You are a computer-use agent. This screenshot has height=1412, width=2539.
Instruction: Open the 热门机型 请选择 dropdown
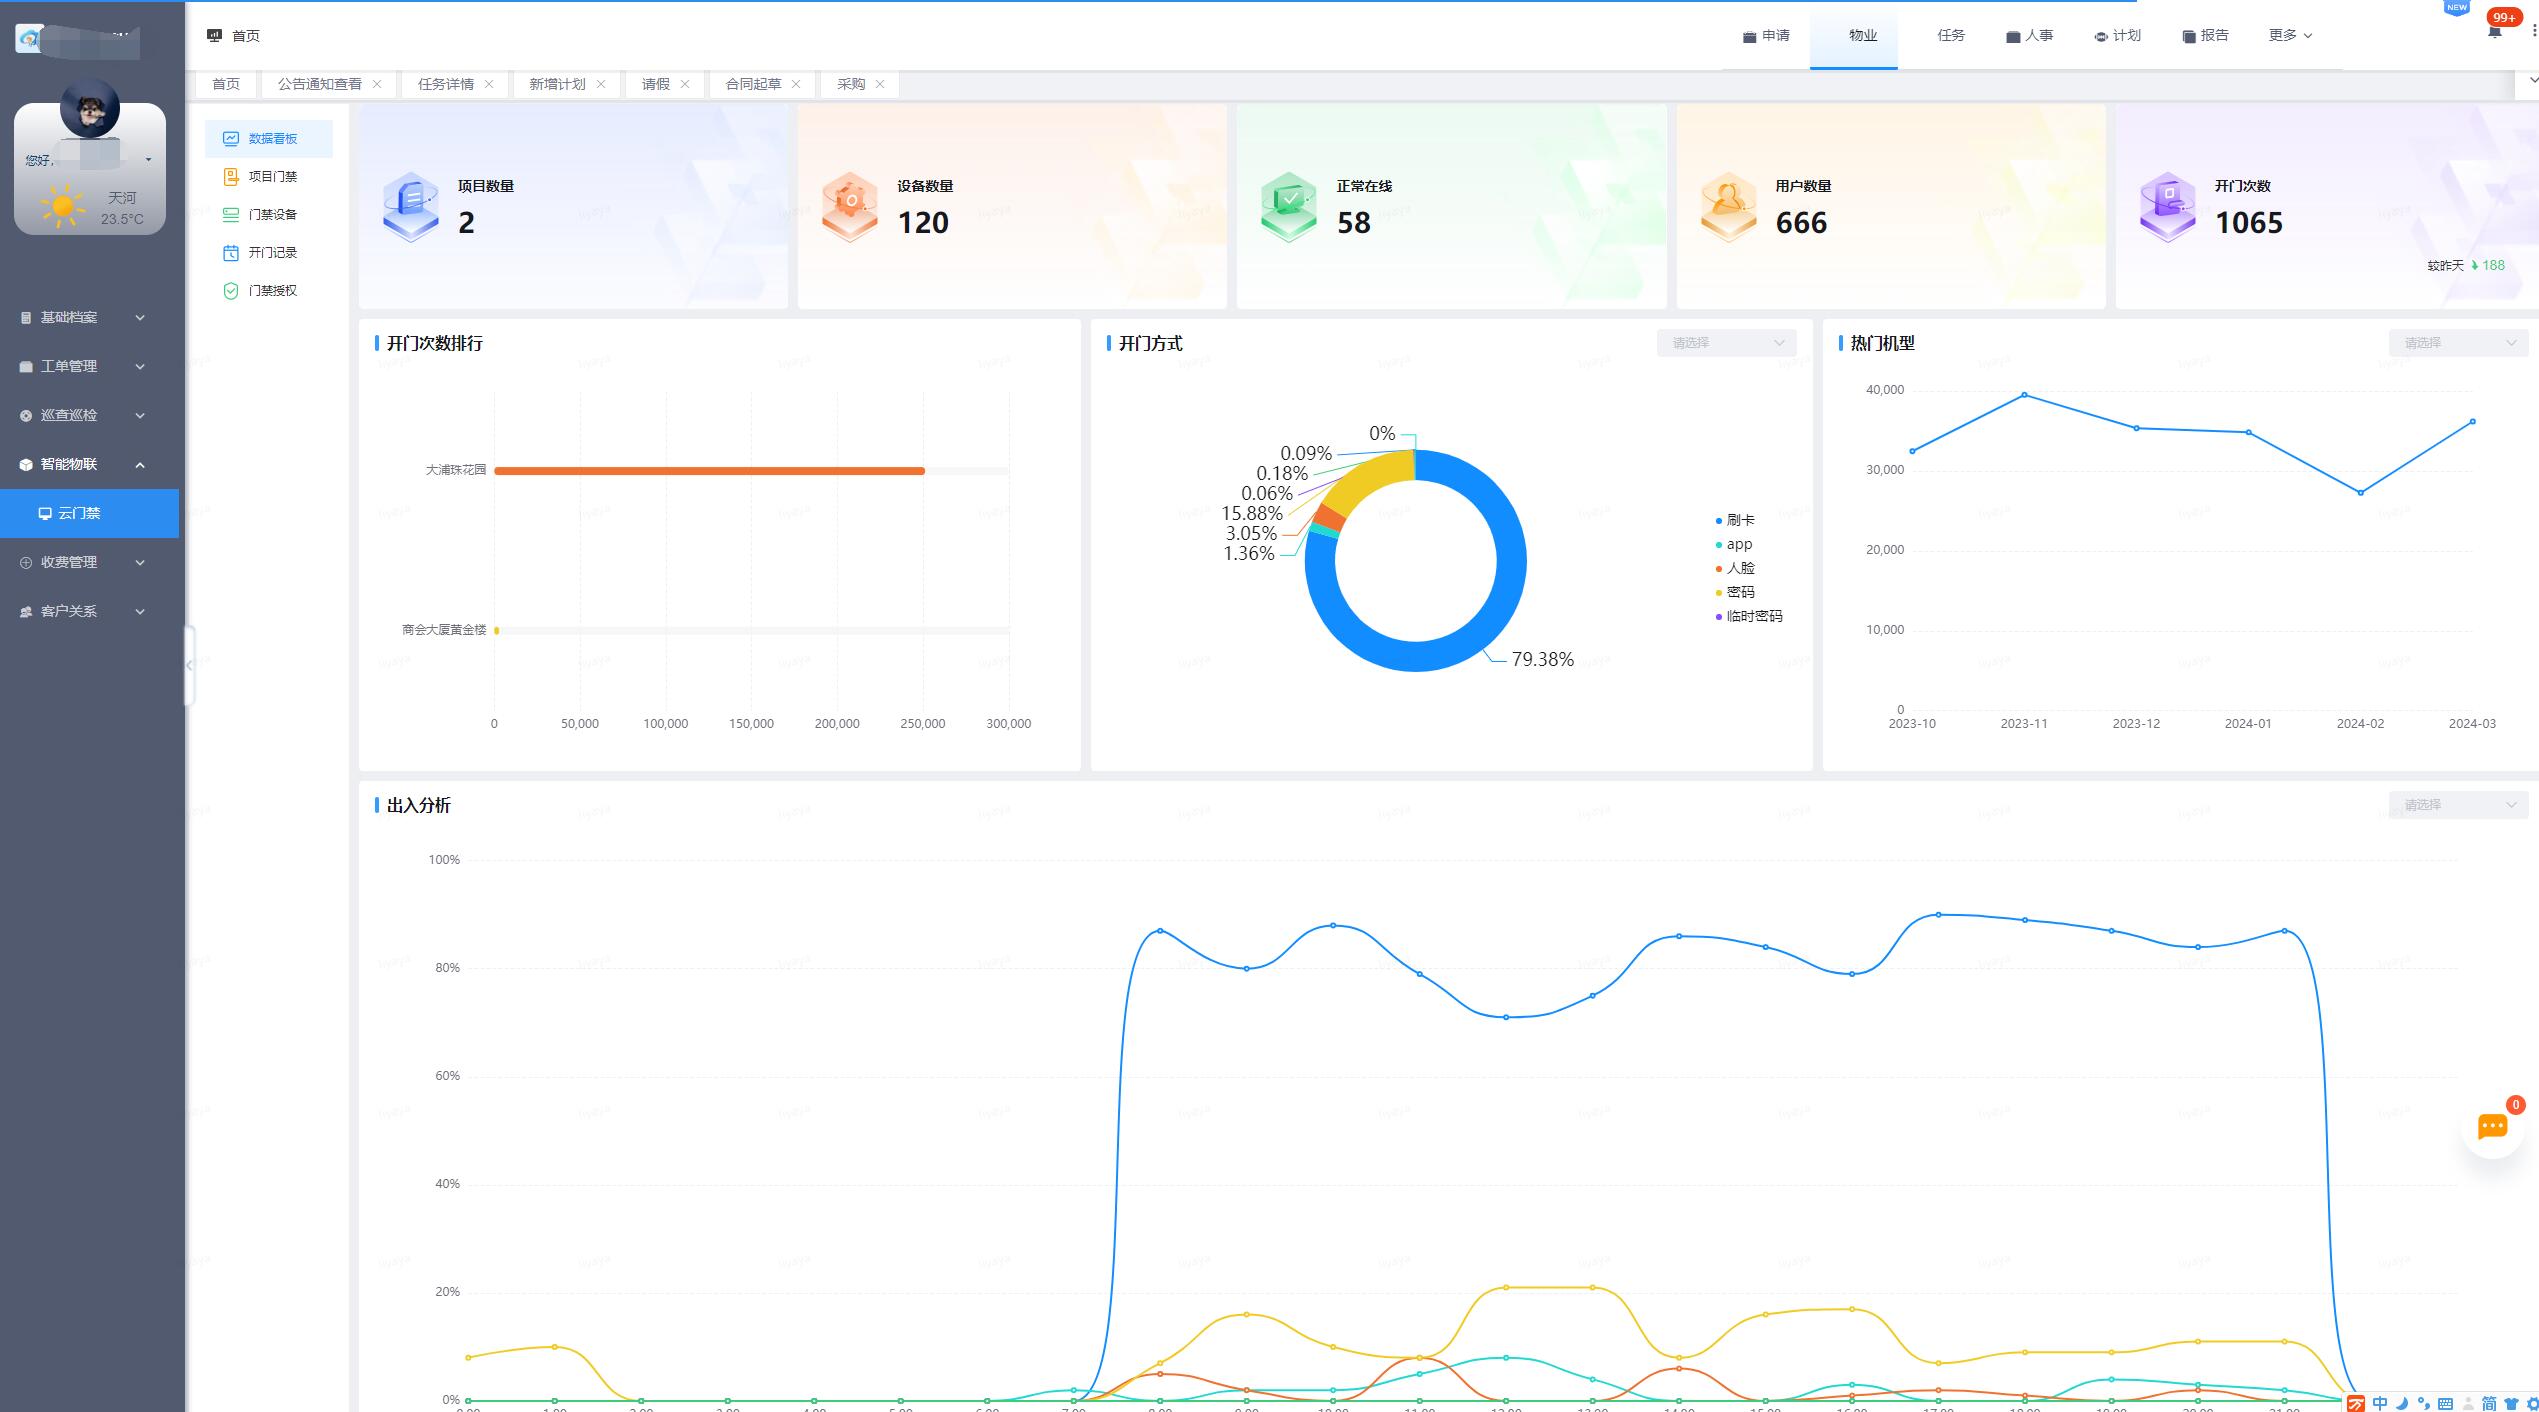click(2458, 343)
